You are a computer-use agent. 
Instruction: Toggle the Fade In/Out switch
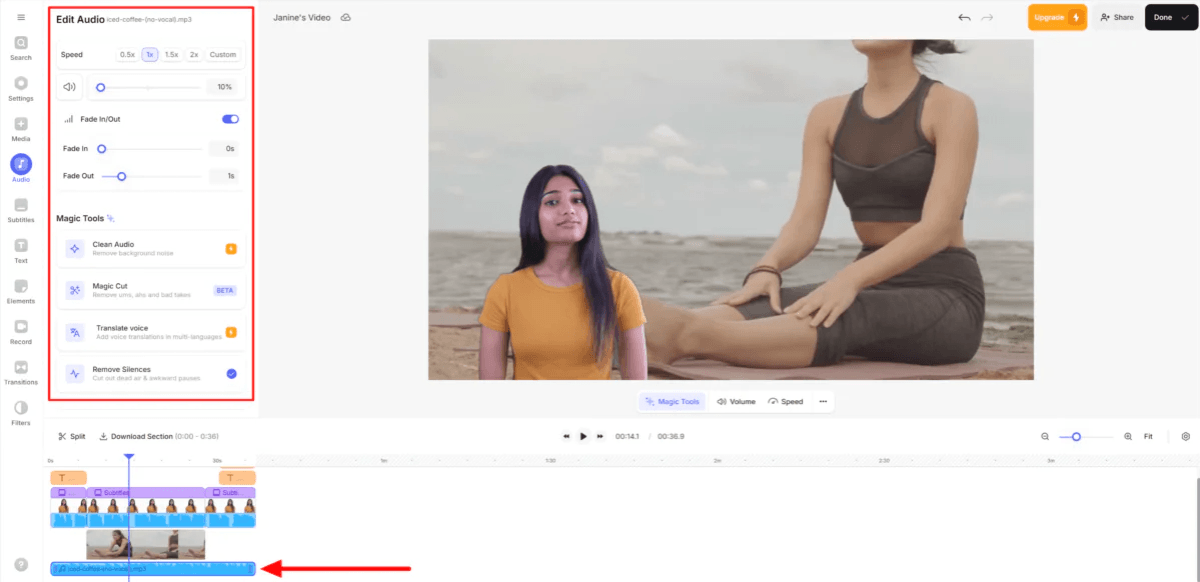(230, 119)
